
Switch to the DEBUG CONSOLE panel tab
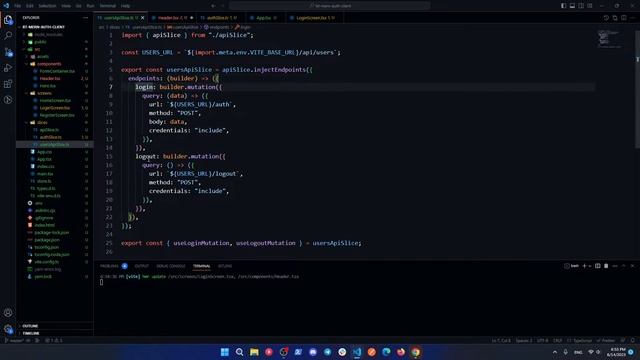(171, 266)
